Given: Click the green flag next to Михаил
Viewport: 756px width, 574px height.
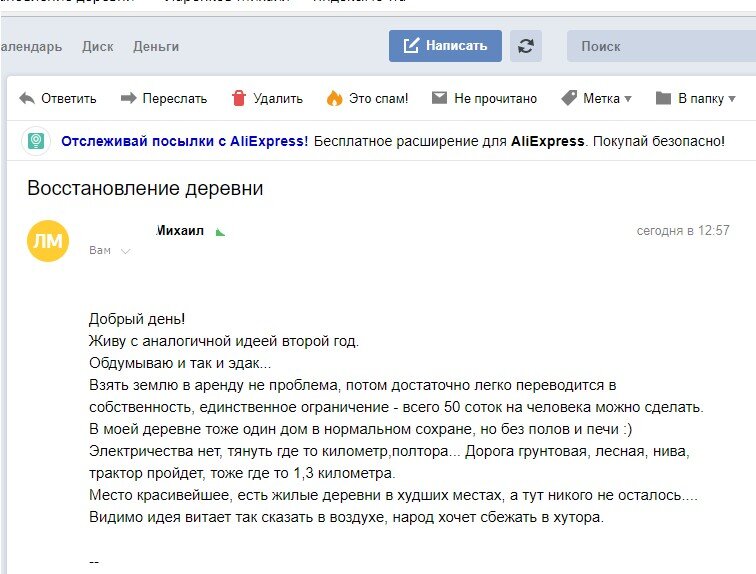Looking at the screenshot, I should click(220, 232).
